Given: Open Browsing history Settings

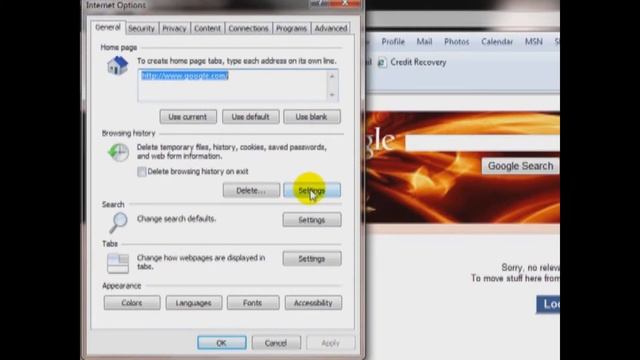Looking at the screenshot, I should (312, 190).
